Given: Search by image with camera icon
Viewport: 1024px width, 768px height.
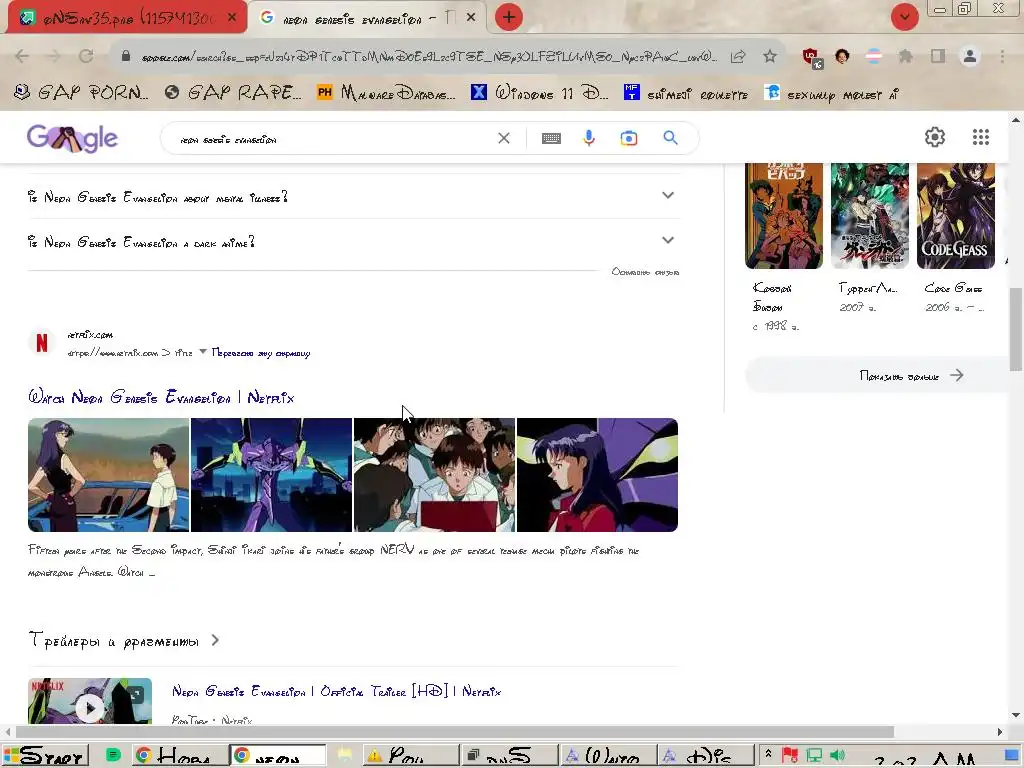Looking at the screenshot, I should point(629,138).
